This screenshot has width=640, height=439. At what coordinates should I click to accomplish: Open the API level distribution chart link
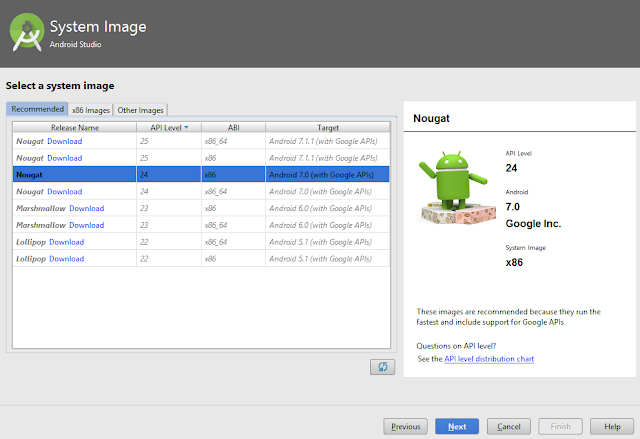coord(491,358)
